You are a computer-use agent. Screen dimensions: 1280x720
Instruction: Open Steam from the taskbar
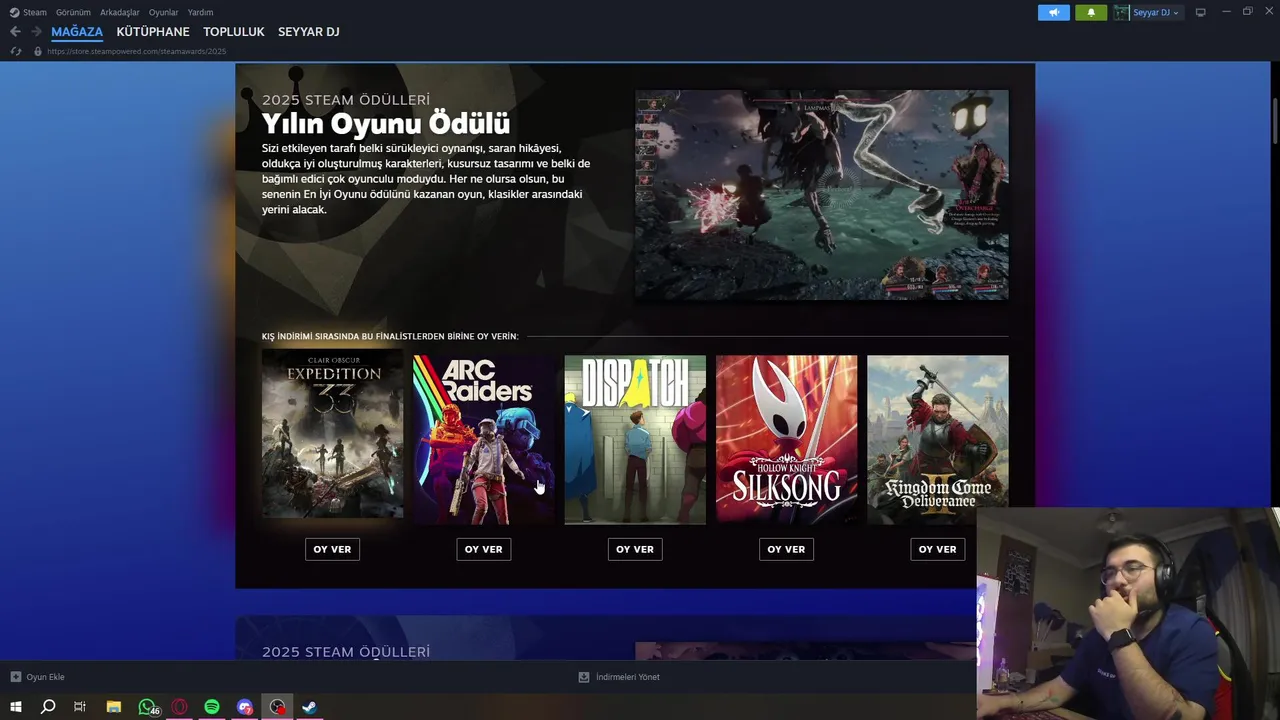[310, 707]
